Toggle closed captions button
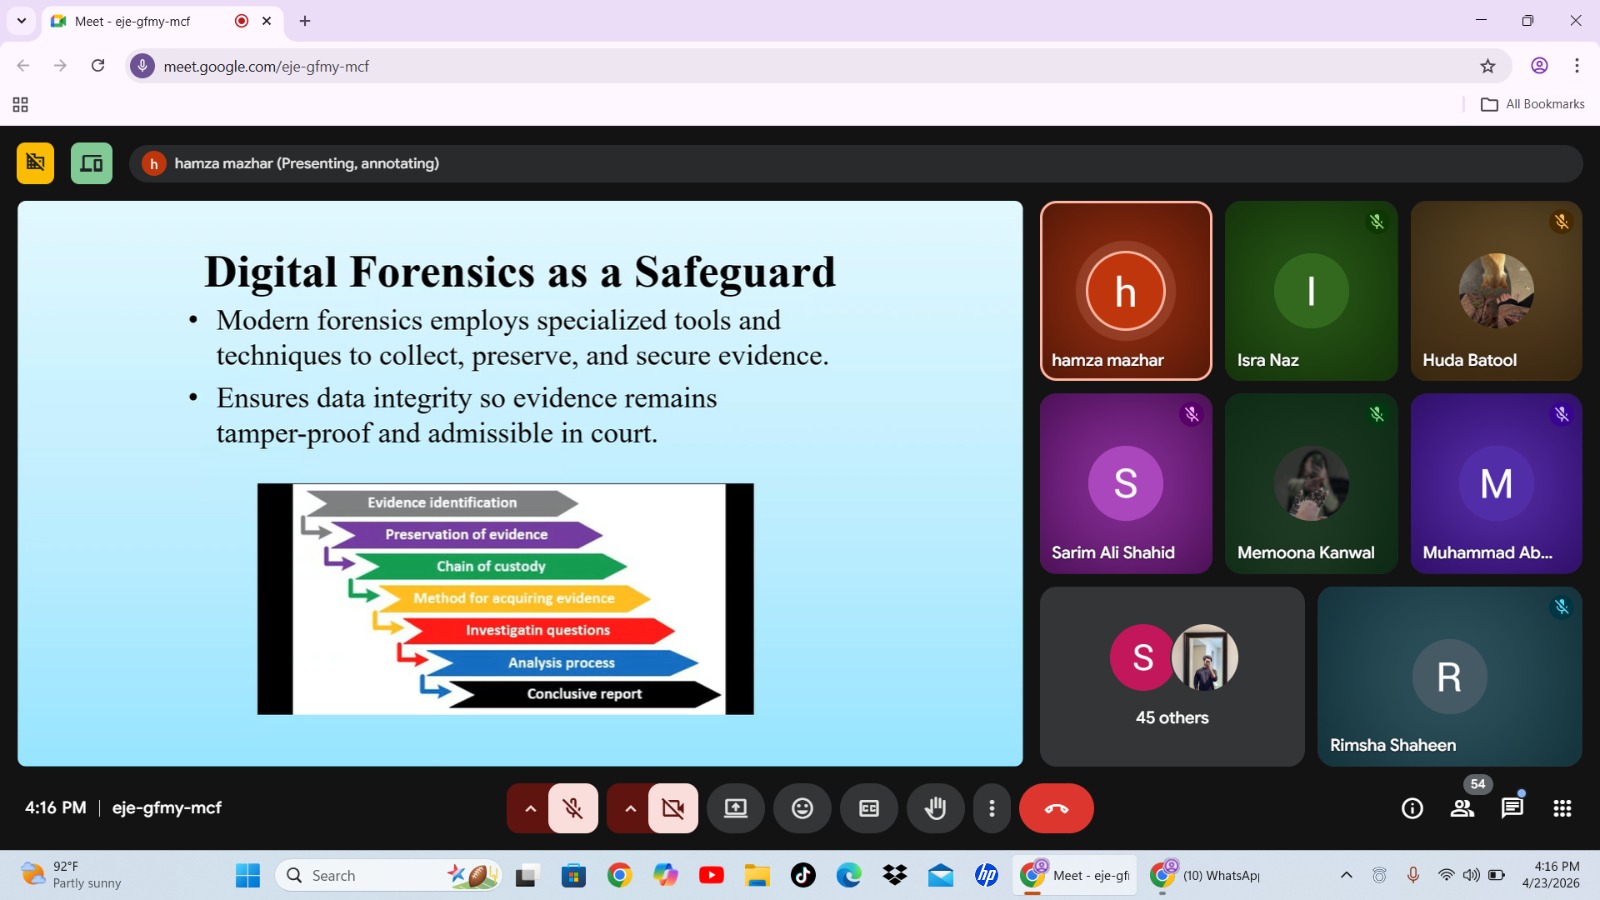The image size is (1600, 900). [869, 808]
